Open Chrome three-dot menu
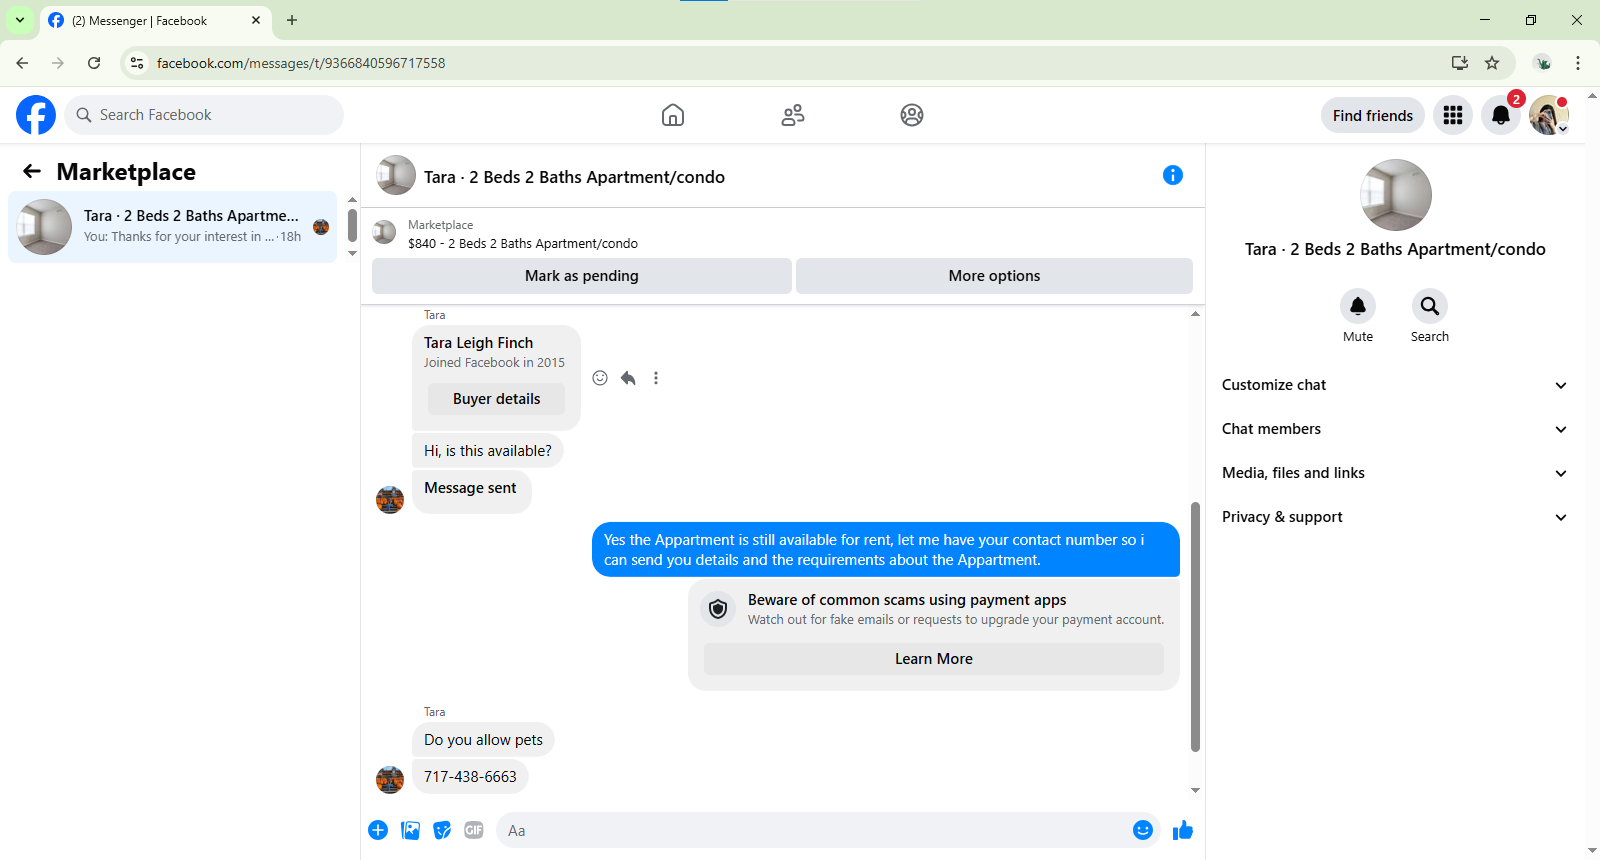This screenshot has width=1600, height=860. point(1578,63)
